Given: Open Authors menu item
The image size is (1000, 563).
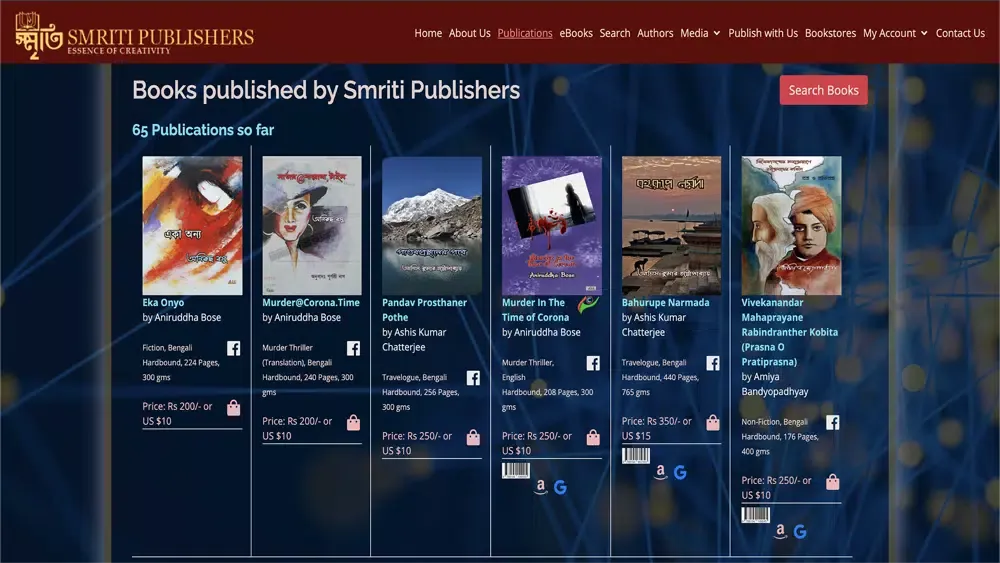Looking at the screenshot, I should point(655,33).
